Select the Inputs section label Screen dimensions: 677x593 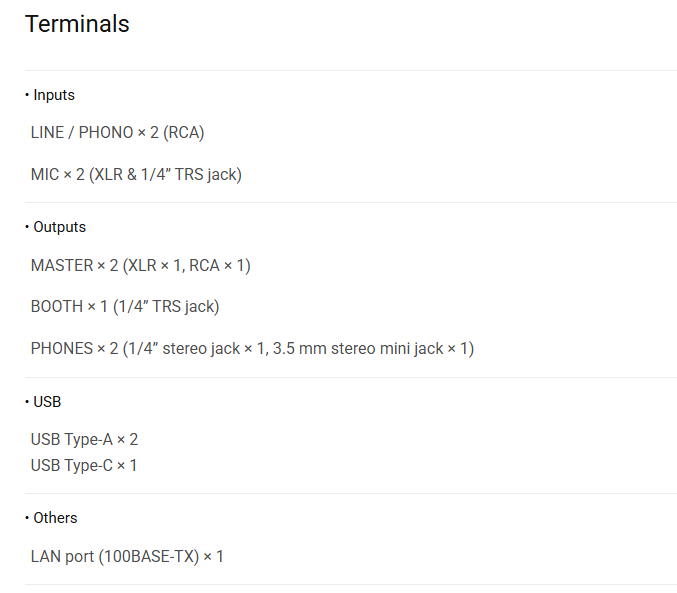coord(53,95)
